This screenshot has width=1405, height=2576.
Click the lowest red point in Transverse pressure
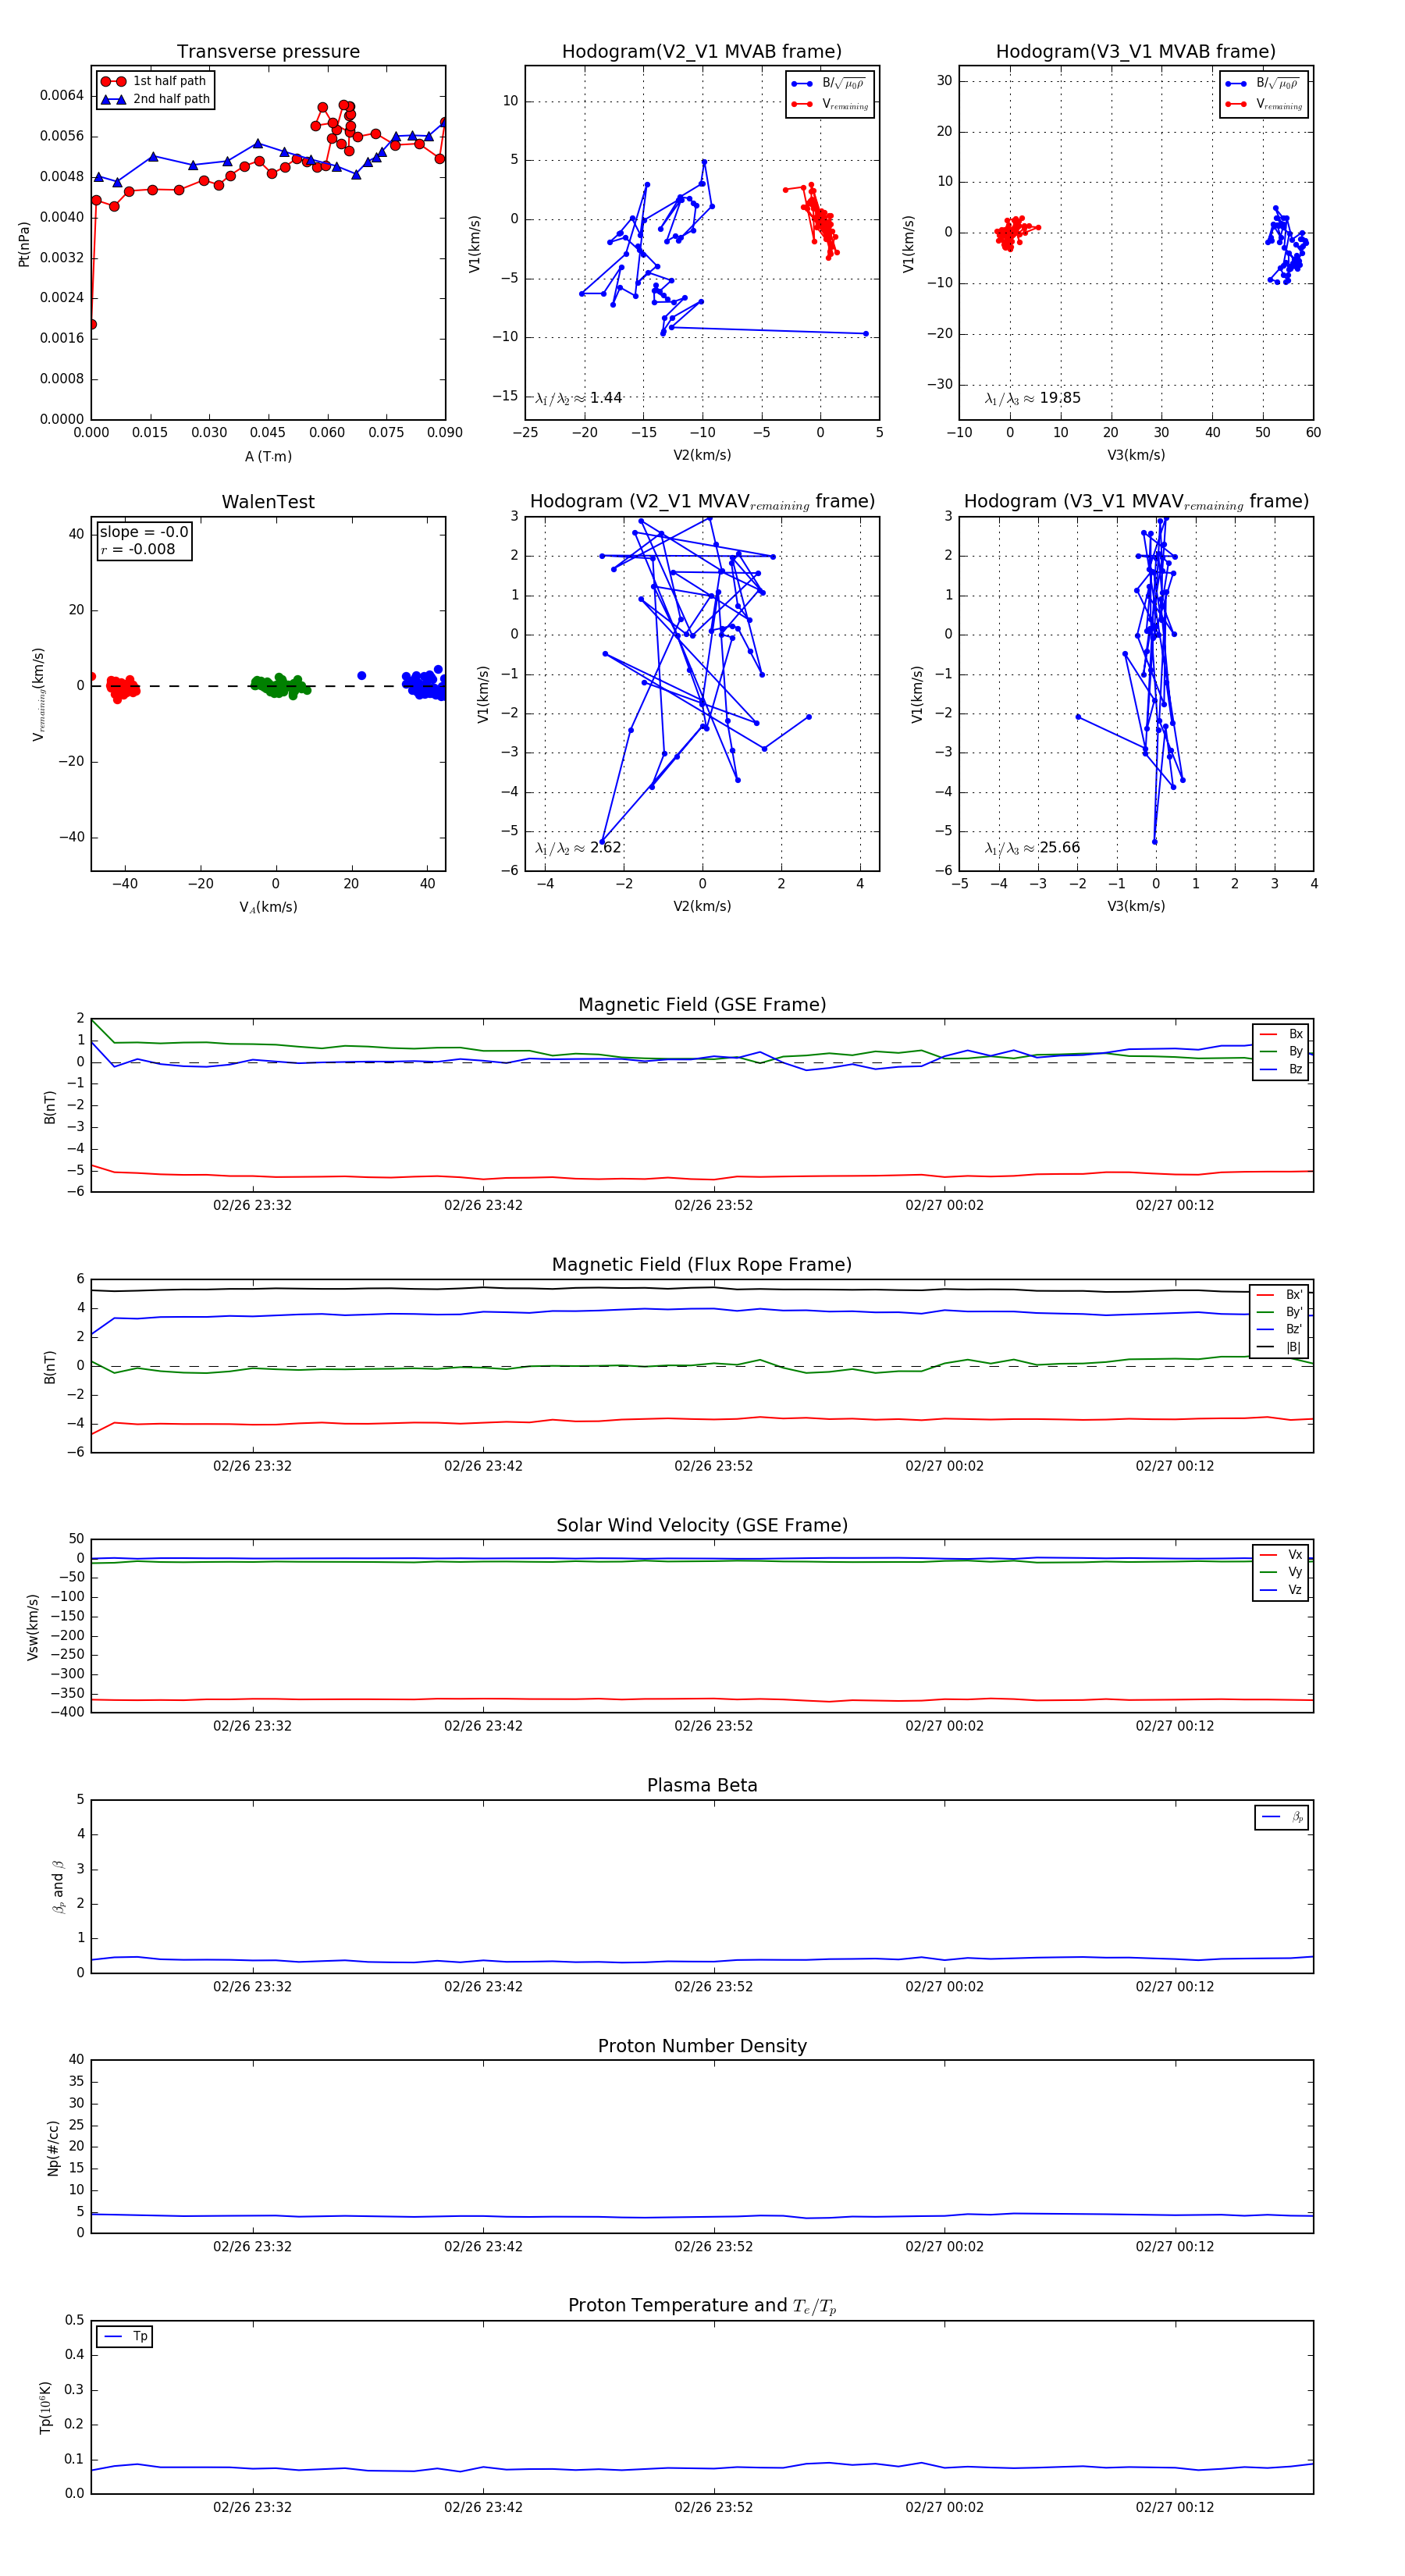click(93, 324)
